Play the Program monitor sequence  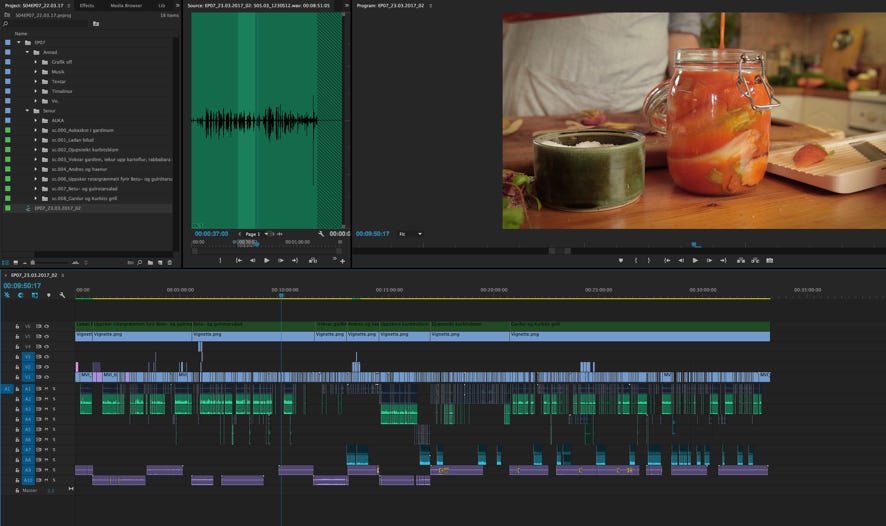[695, 260]
